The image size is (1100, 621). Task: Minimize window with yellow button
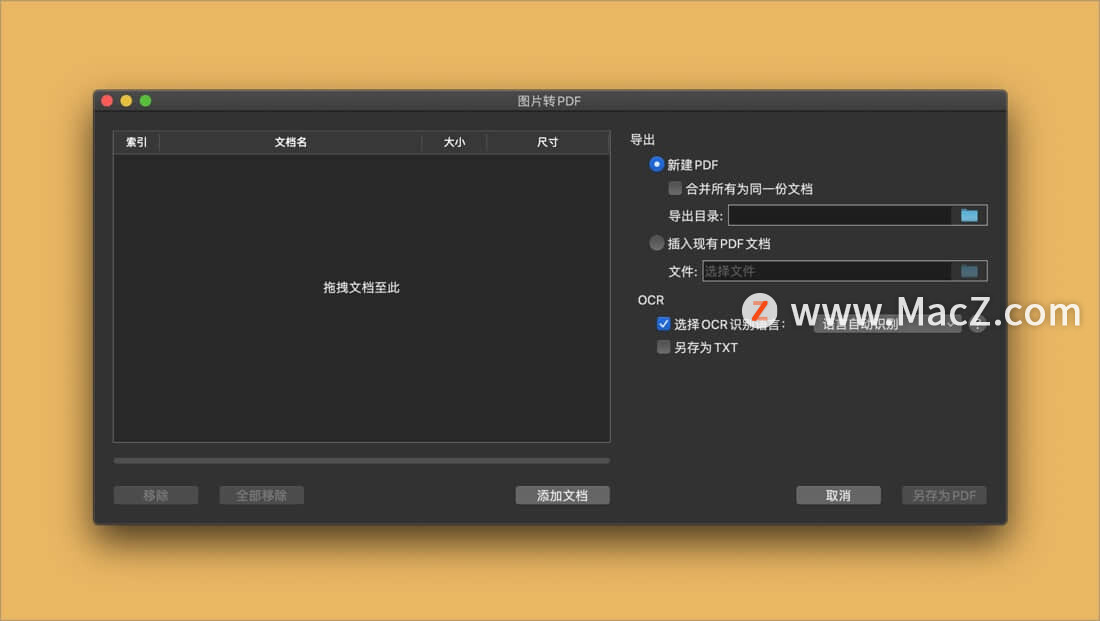point(126,101)
